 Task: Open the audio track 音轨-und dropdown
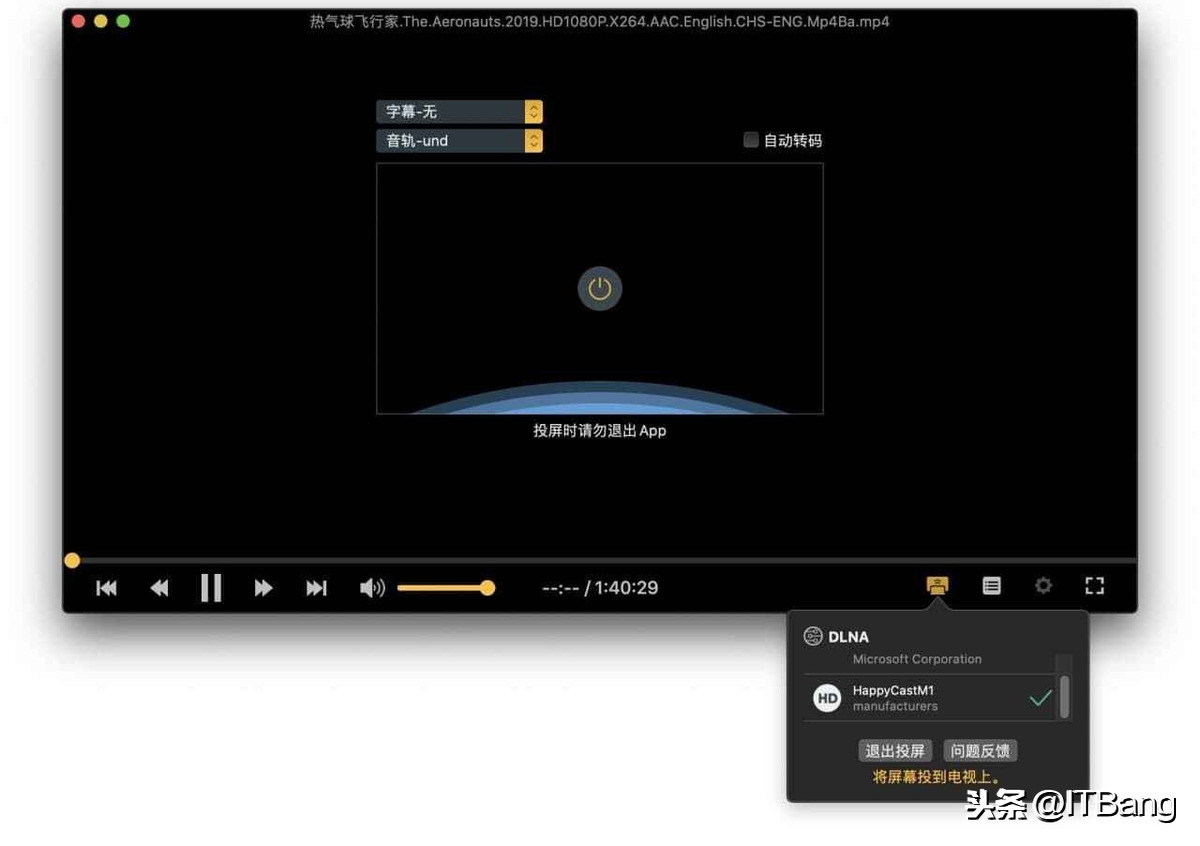coord(459,141)
